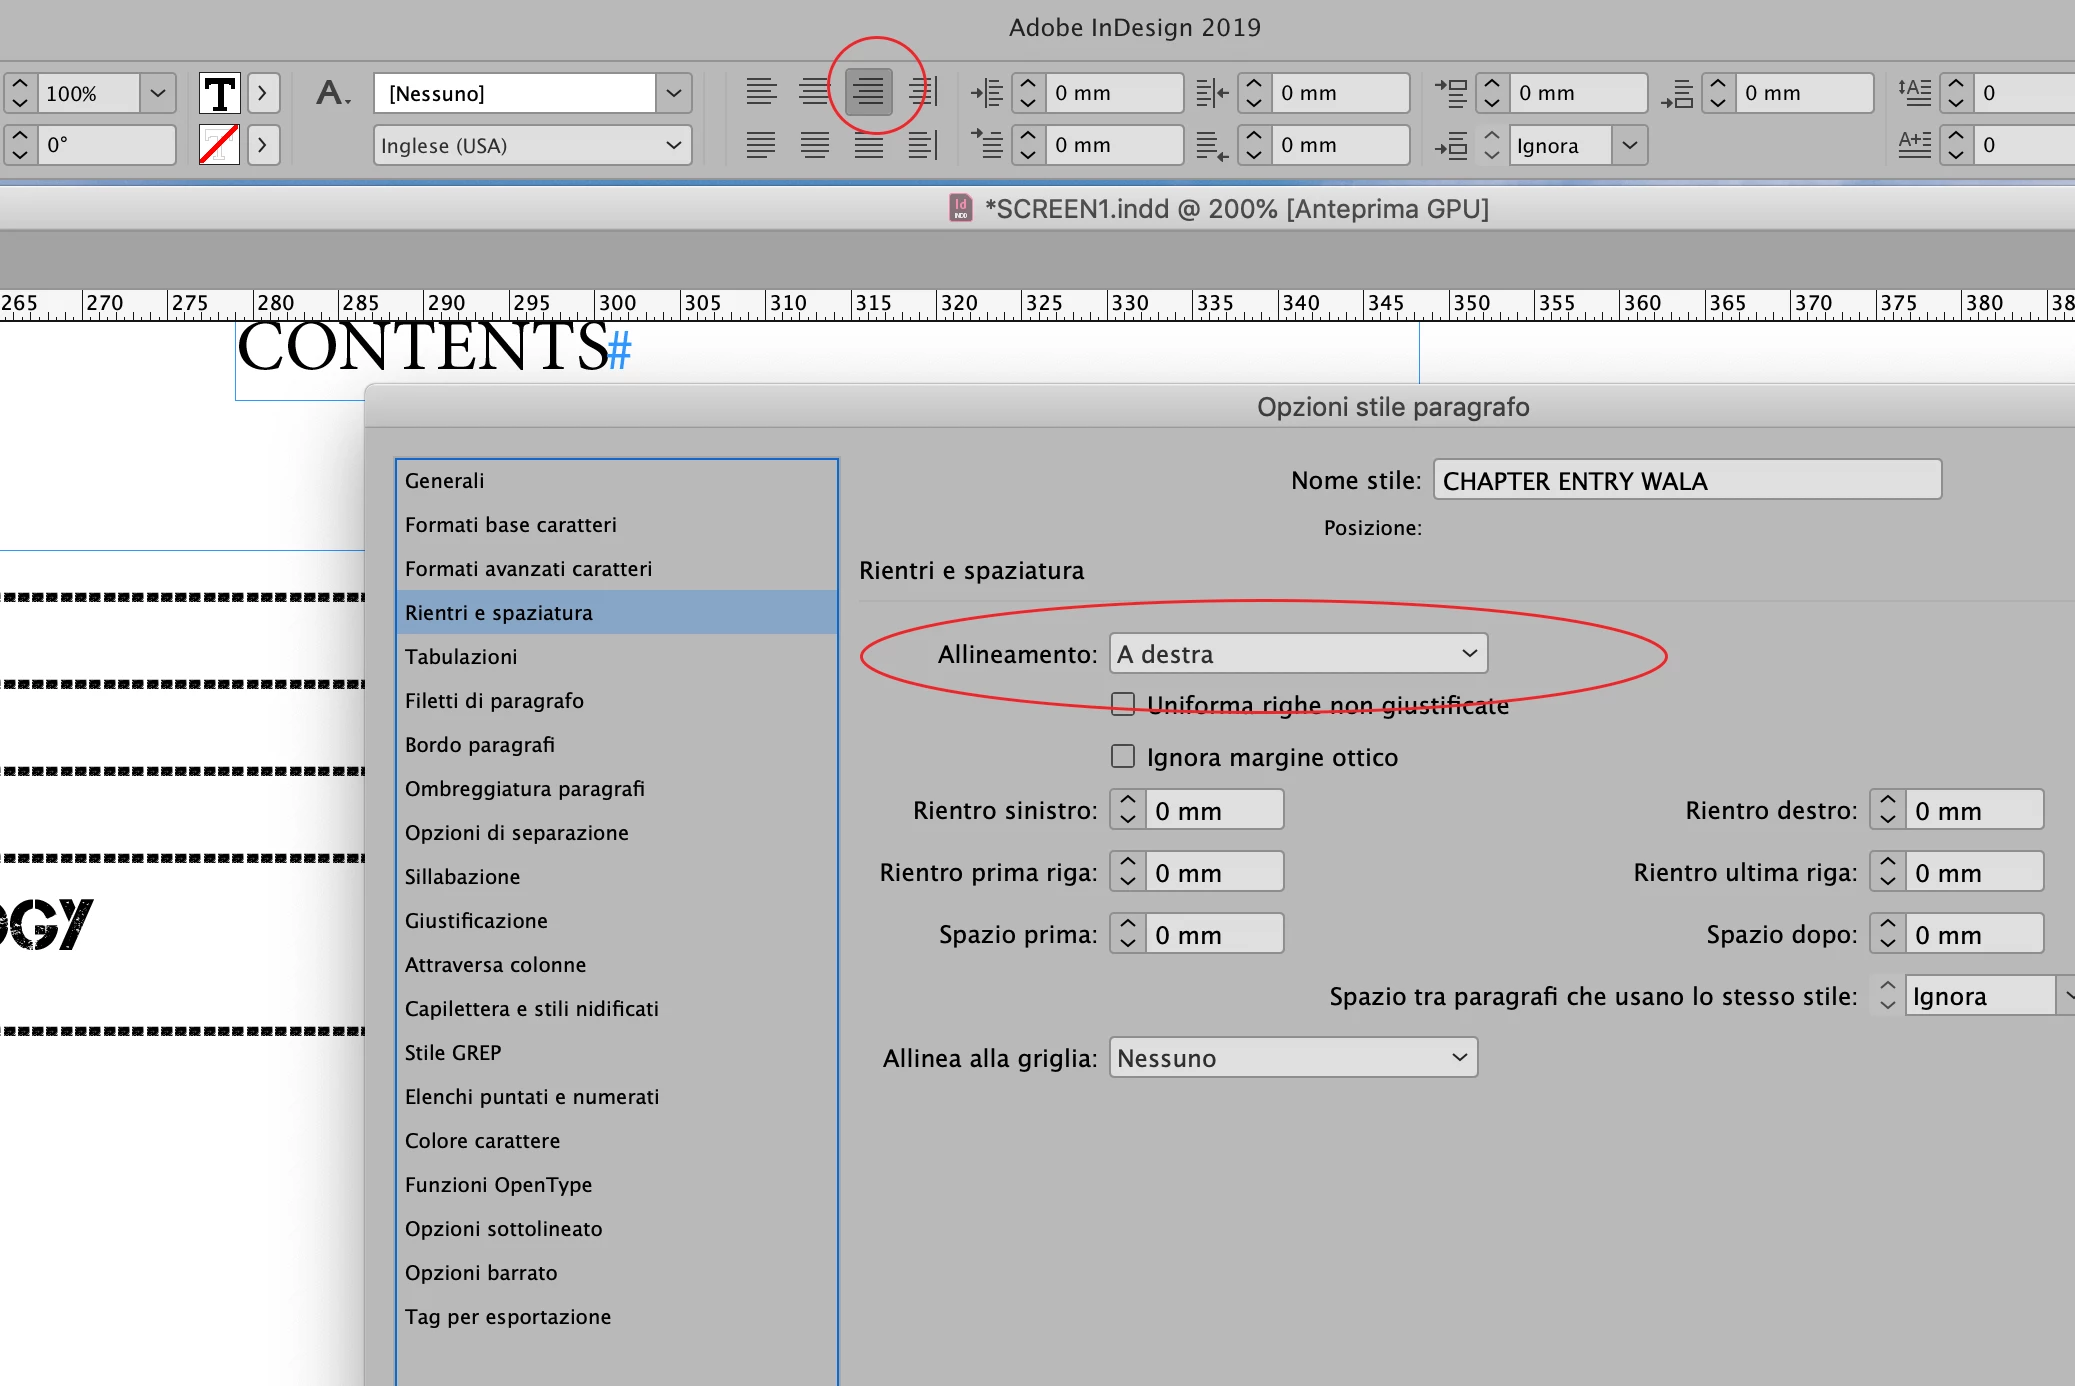
Task: Check the Ignora margine ottico box
Action: pos(1123,756)
